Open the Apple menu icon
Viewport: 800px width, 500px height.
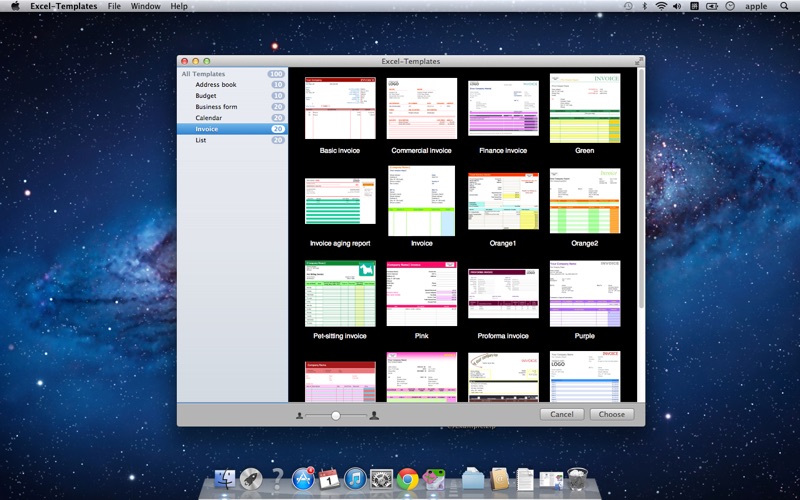pos(15,6)
